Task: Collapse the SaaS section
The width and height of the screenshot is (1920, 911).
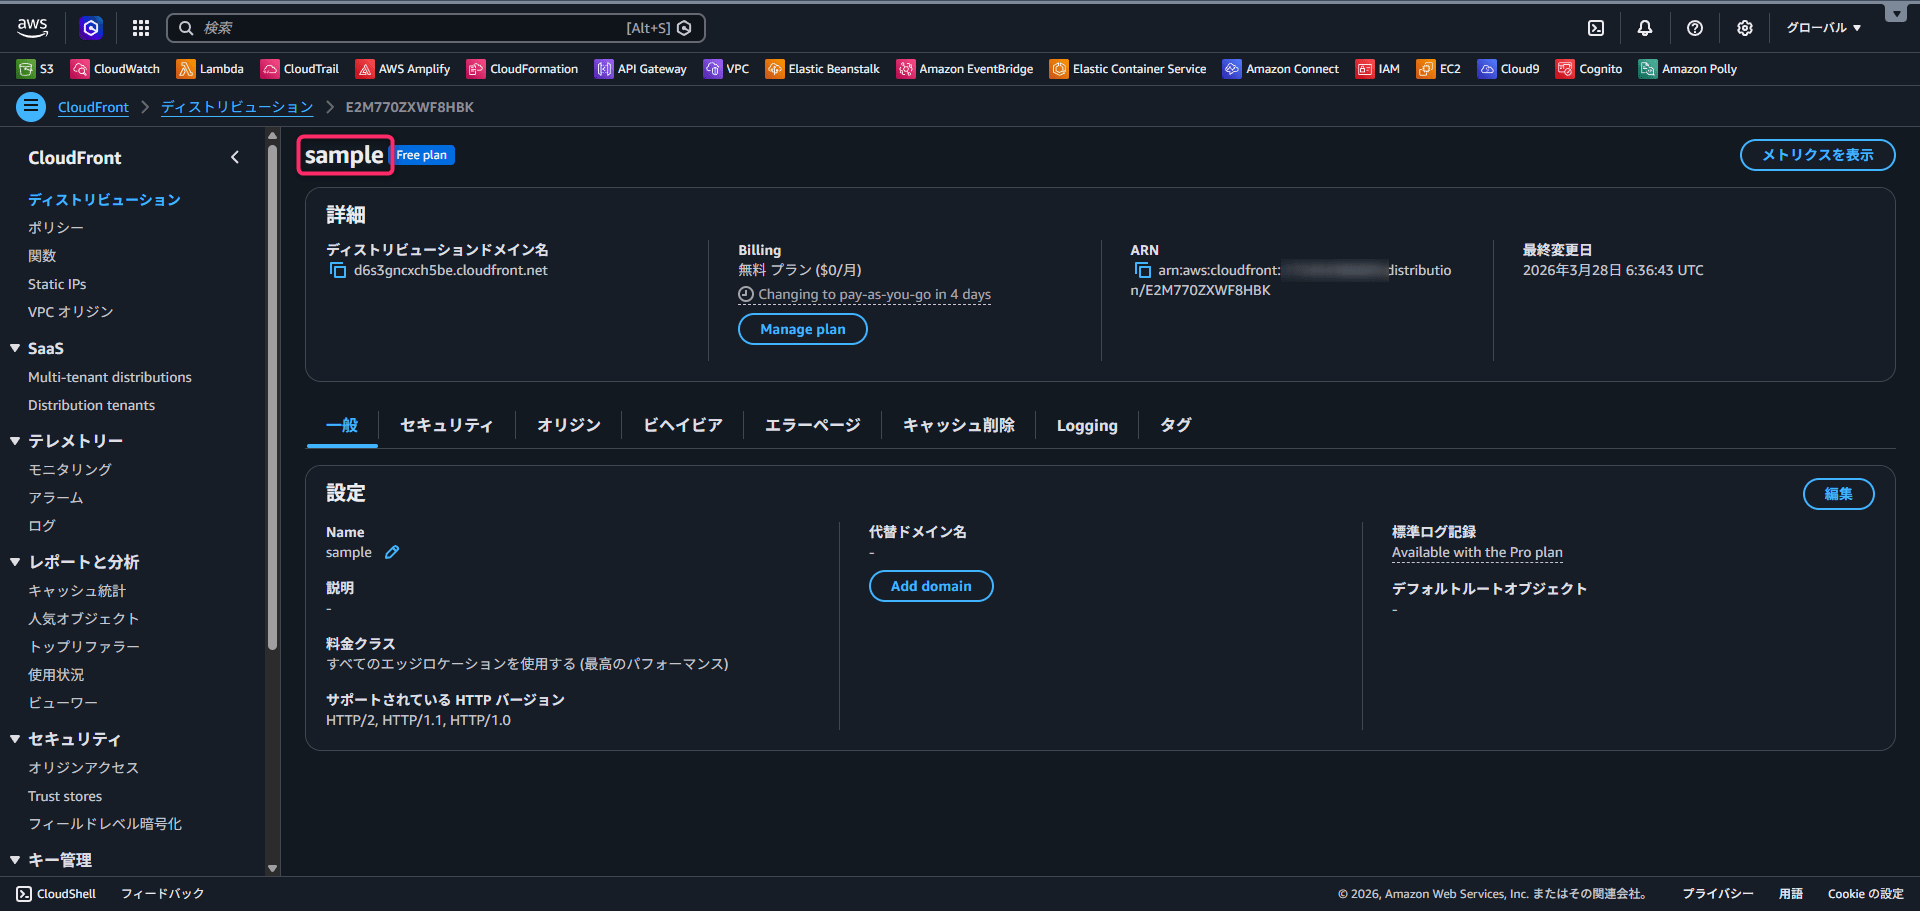Action: [x=15, y=348]
